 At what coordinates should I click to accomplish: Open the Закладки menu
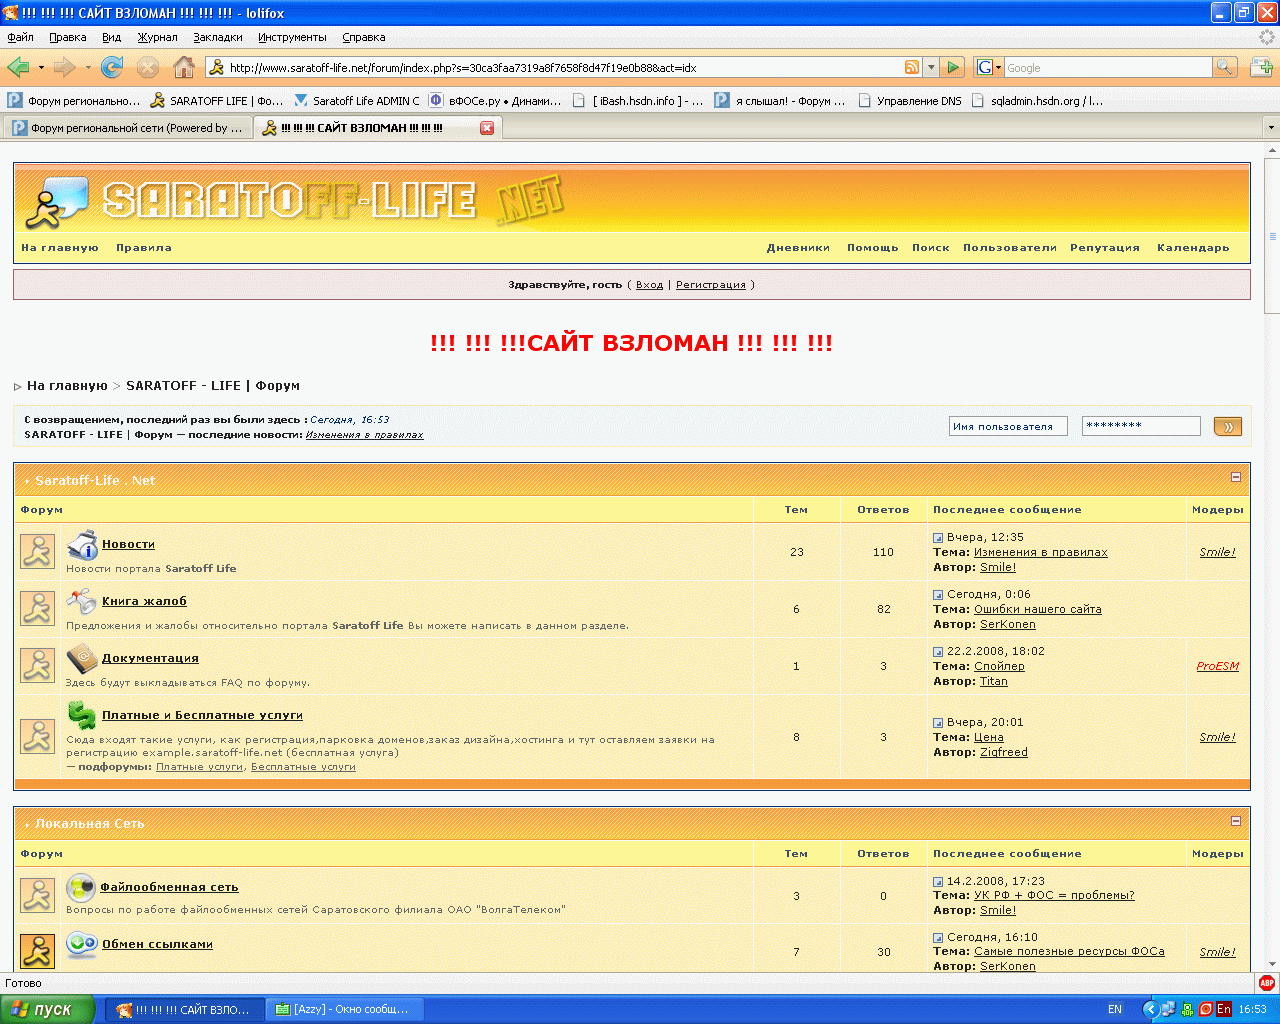point(218,37)
